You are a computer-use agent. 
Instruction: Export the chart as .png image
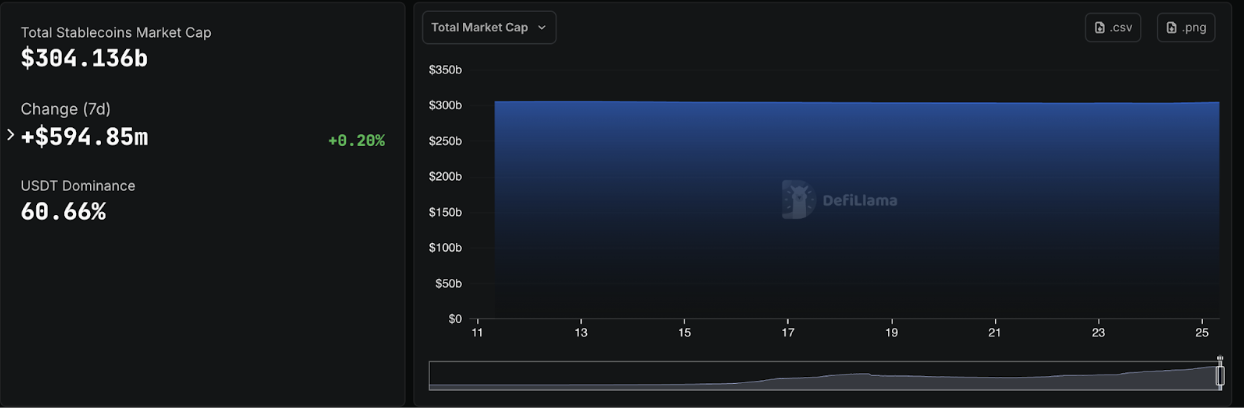coord(1185,28)
